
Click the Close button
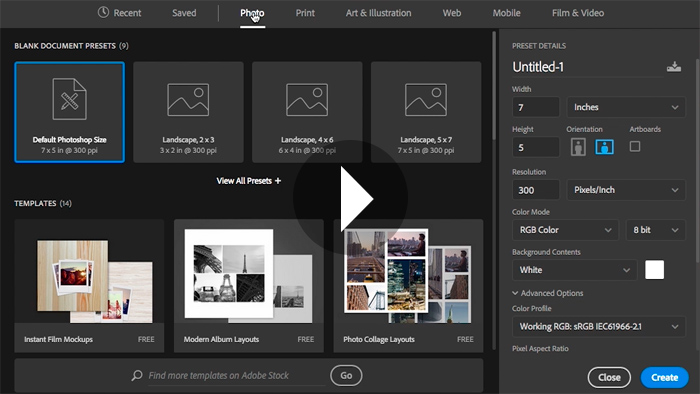point(609,377)
